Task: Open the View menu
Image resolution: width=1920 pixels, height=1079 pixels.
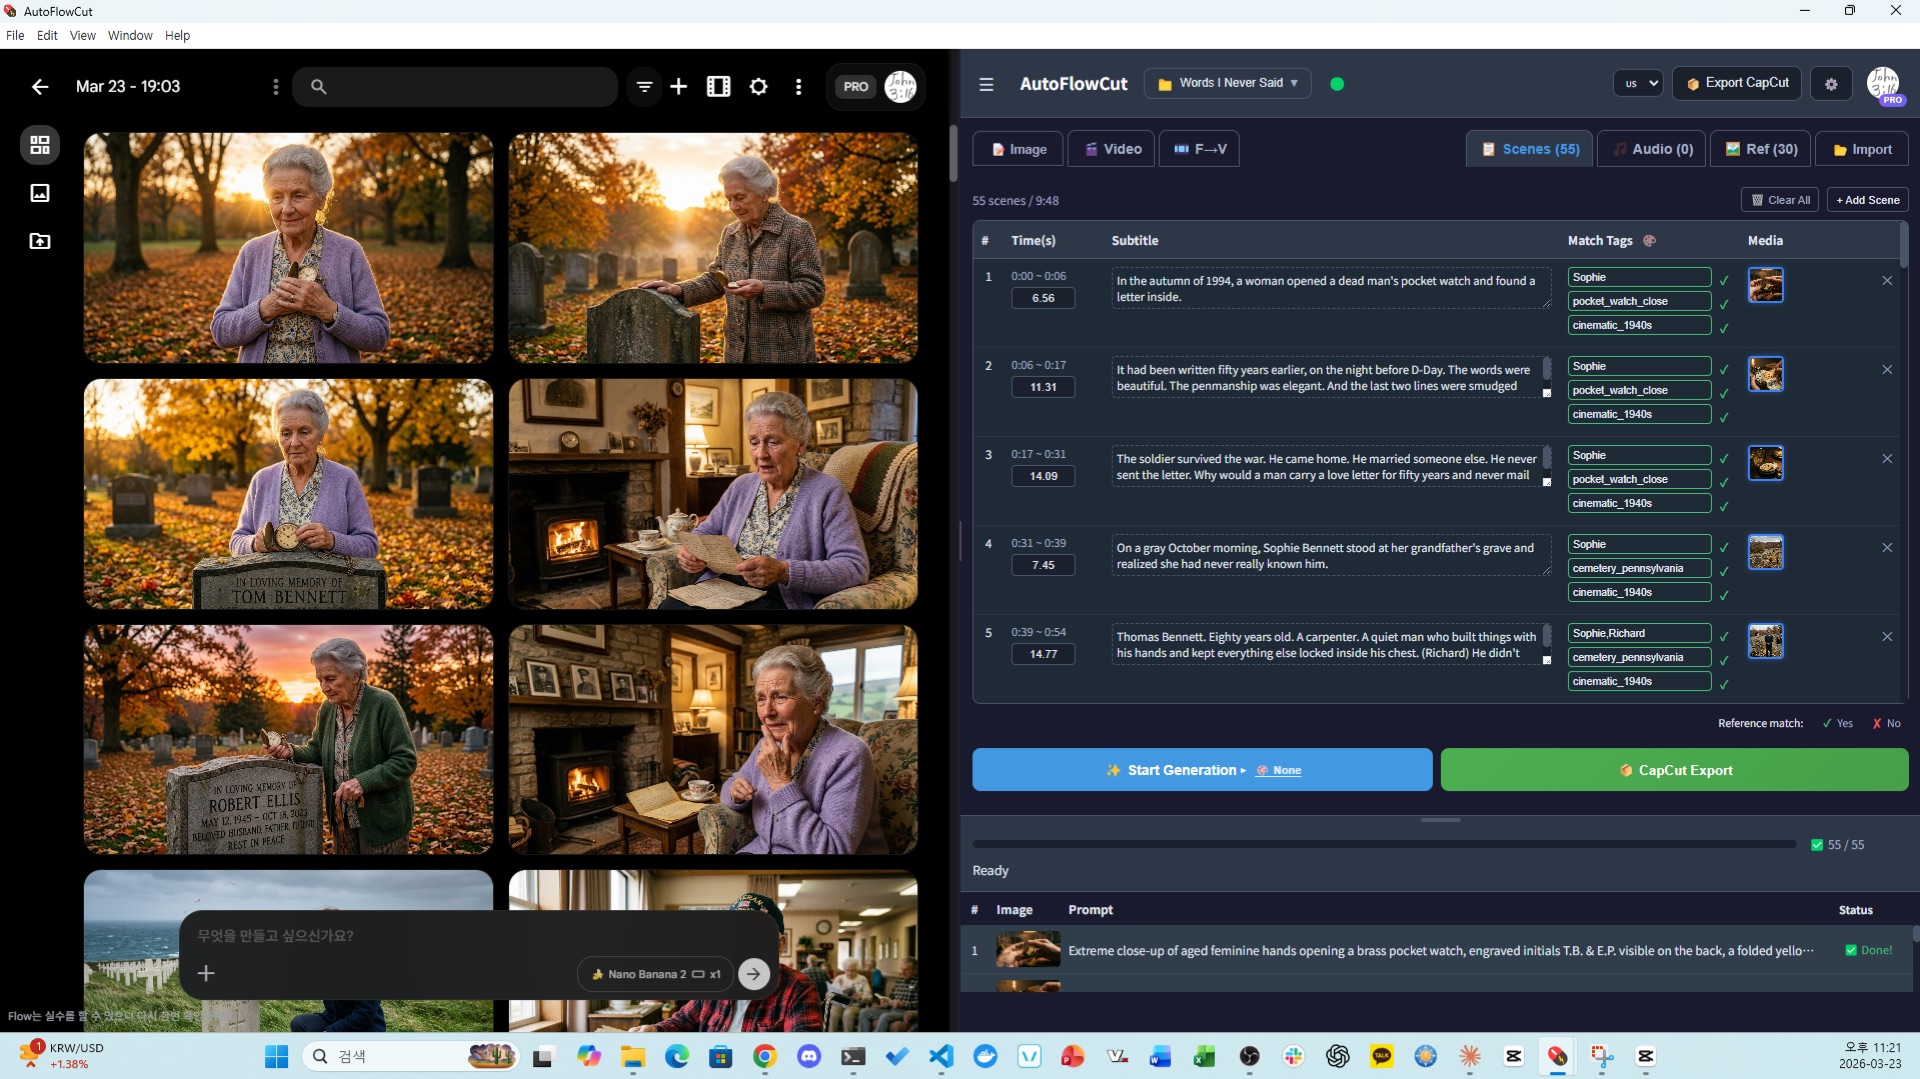Action: pos(82,35)
